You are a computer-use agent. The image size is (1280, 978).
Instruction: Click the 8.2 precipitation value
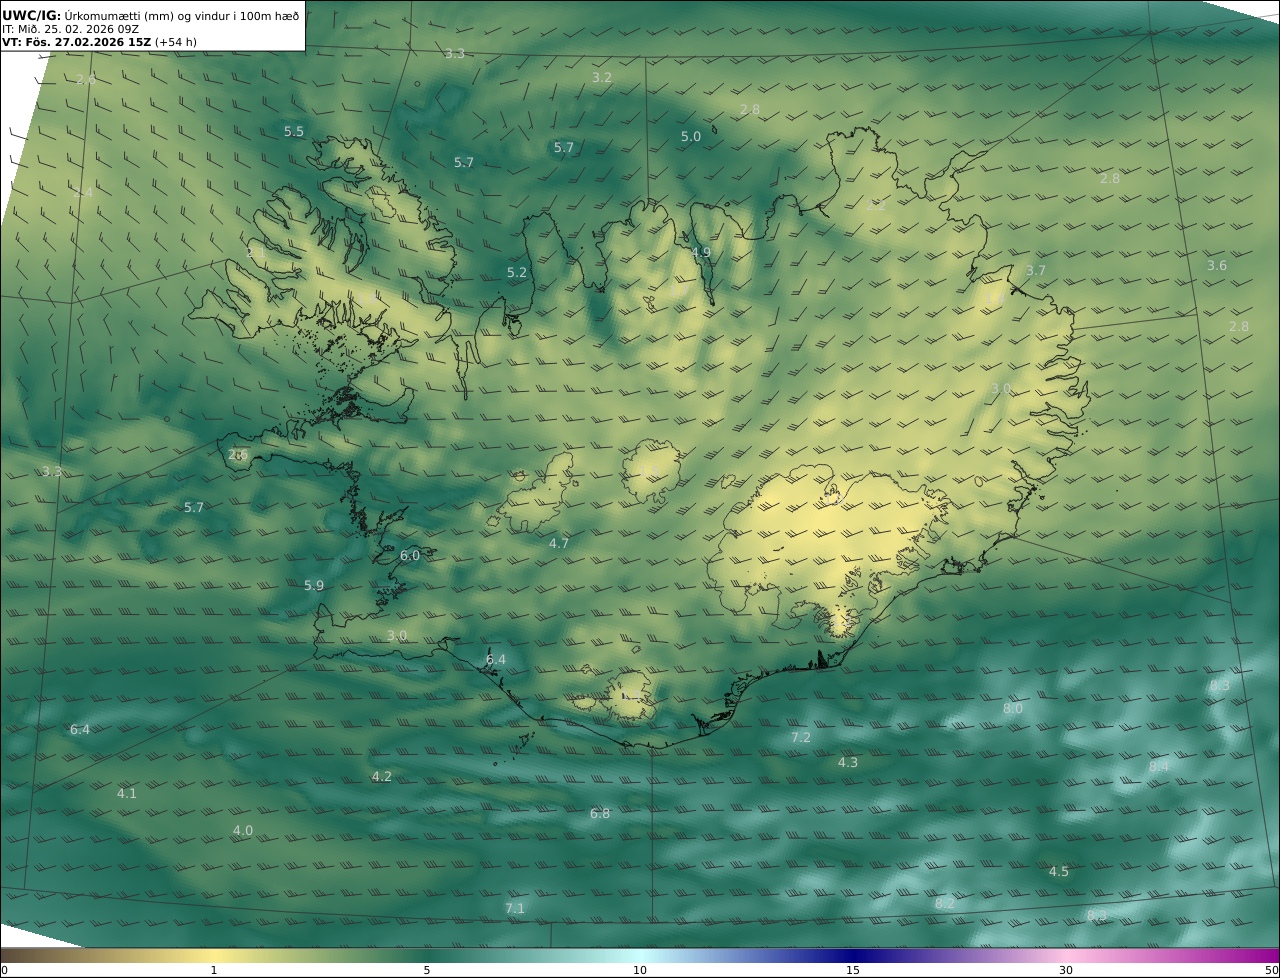(x=945, y=903)
